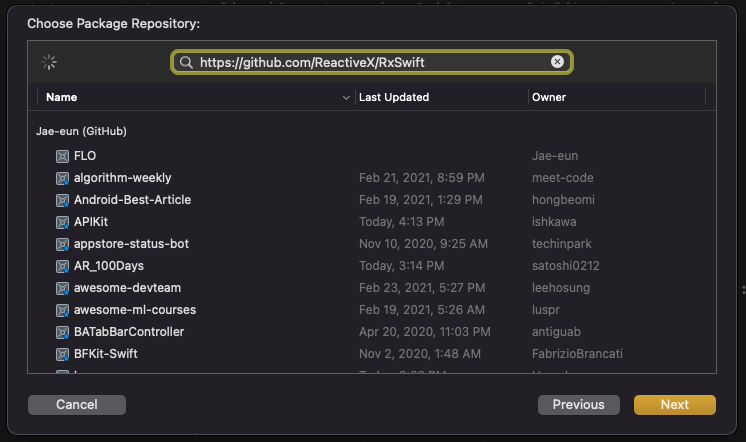Click the FLO repository icon
The image size is (746, 442).
click(x=62, y=156)
